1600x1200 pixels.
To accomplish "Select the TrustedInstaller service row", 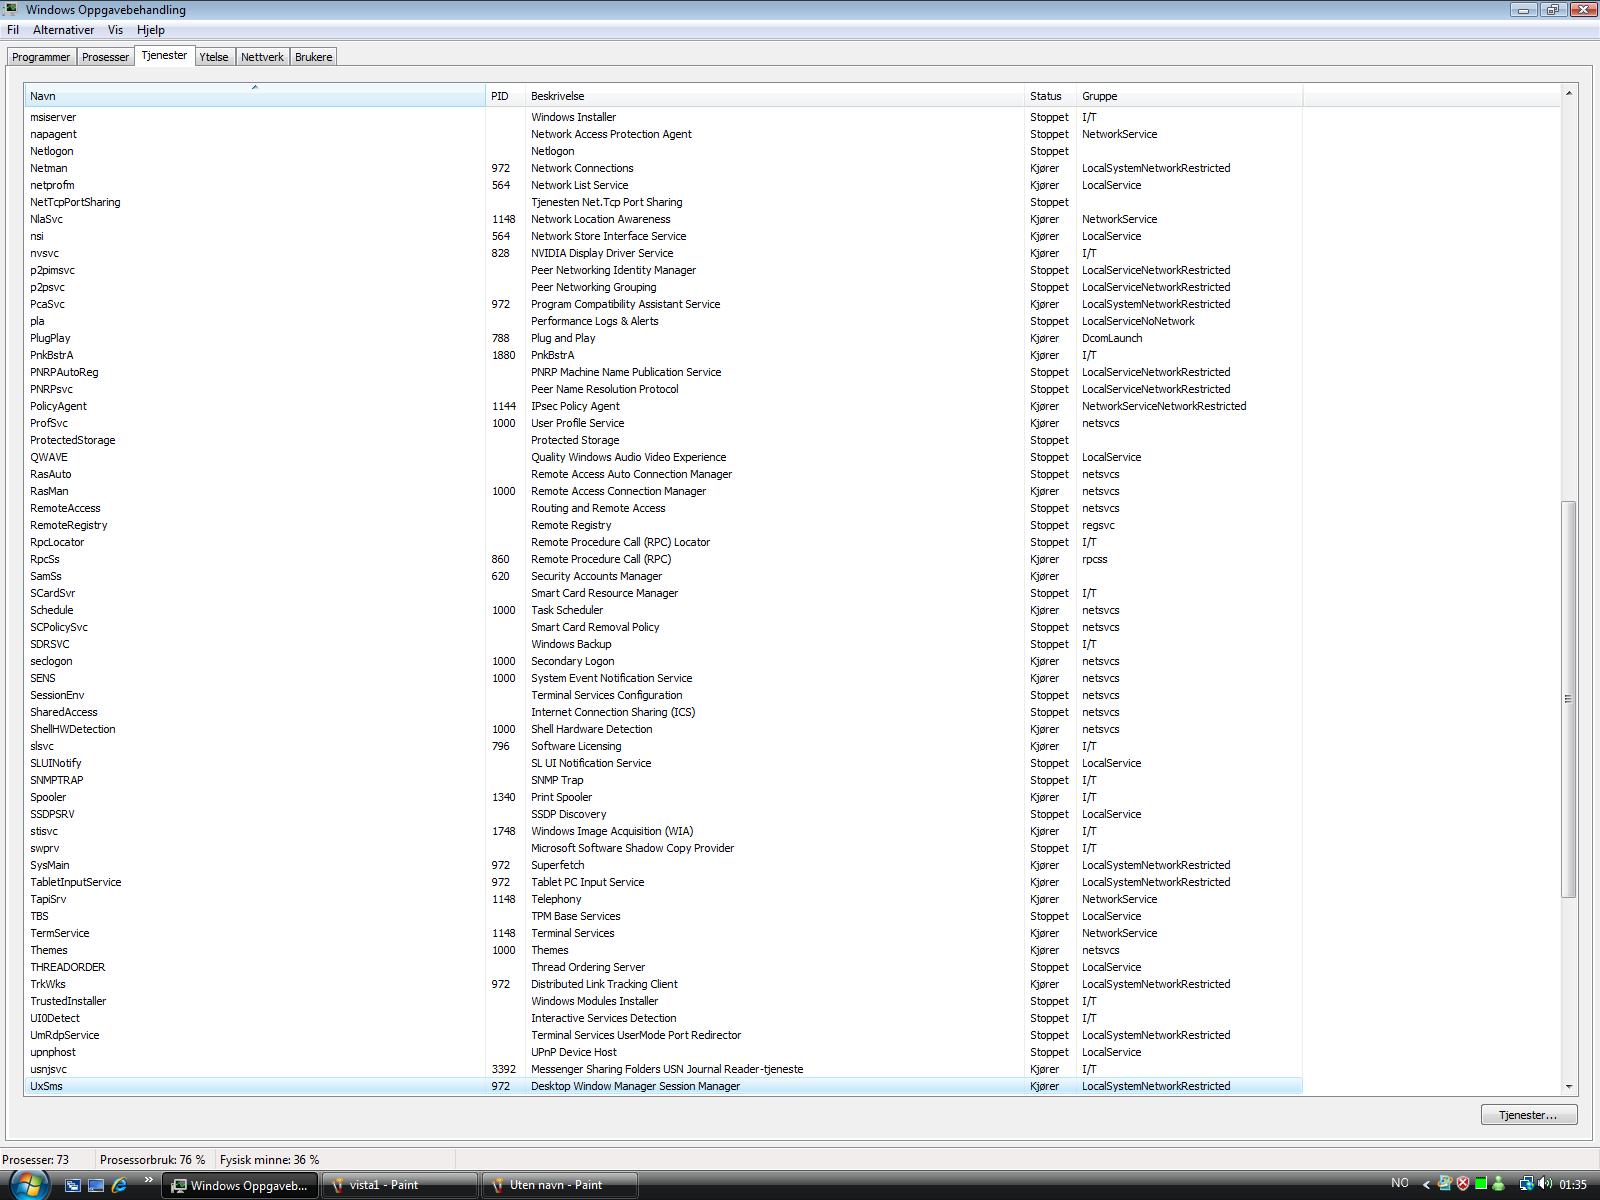I will tap(663, 1001).
